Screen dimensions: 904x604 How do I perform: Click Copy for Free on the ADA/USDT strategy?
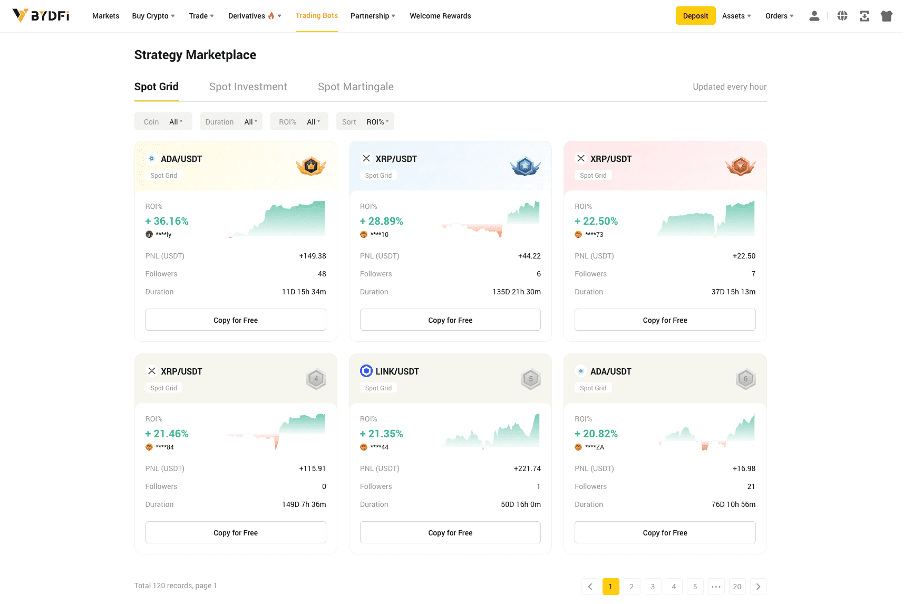[236, 319]
